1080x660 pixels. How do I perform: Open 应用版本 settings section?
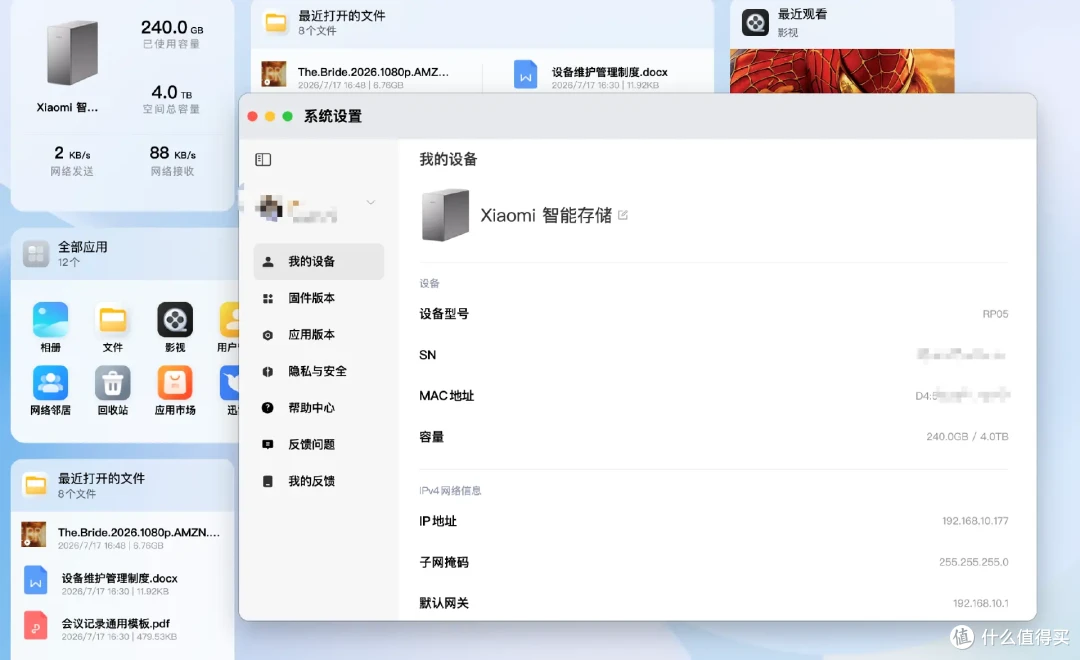[318, 334]
